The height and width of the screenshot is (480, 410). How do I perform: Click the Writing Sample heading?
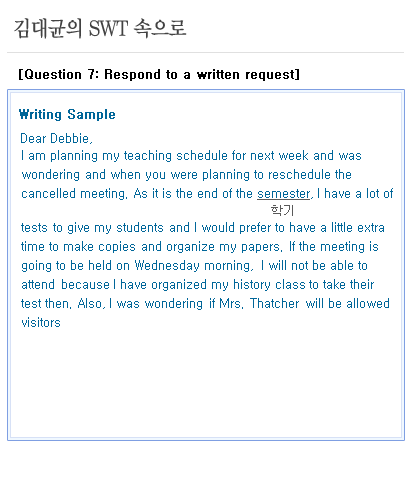[67, 114]
